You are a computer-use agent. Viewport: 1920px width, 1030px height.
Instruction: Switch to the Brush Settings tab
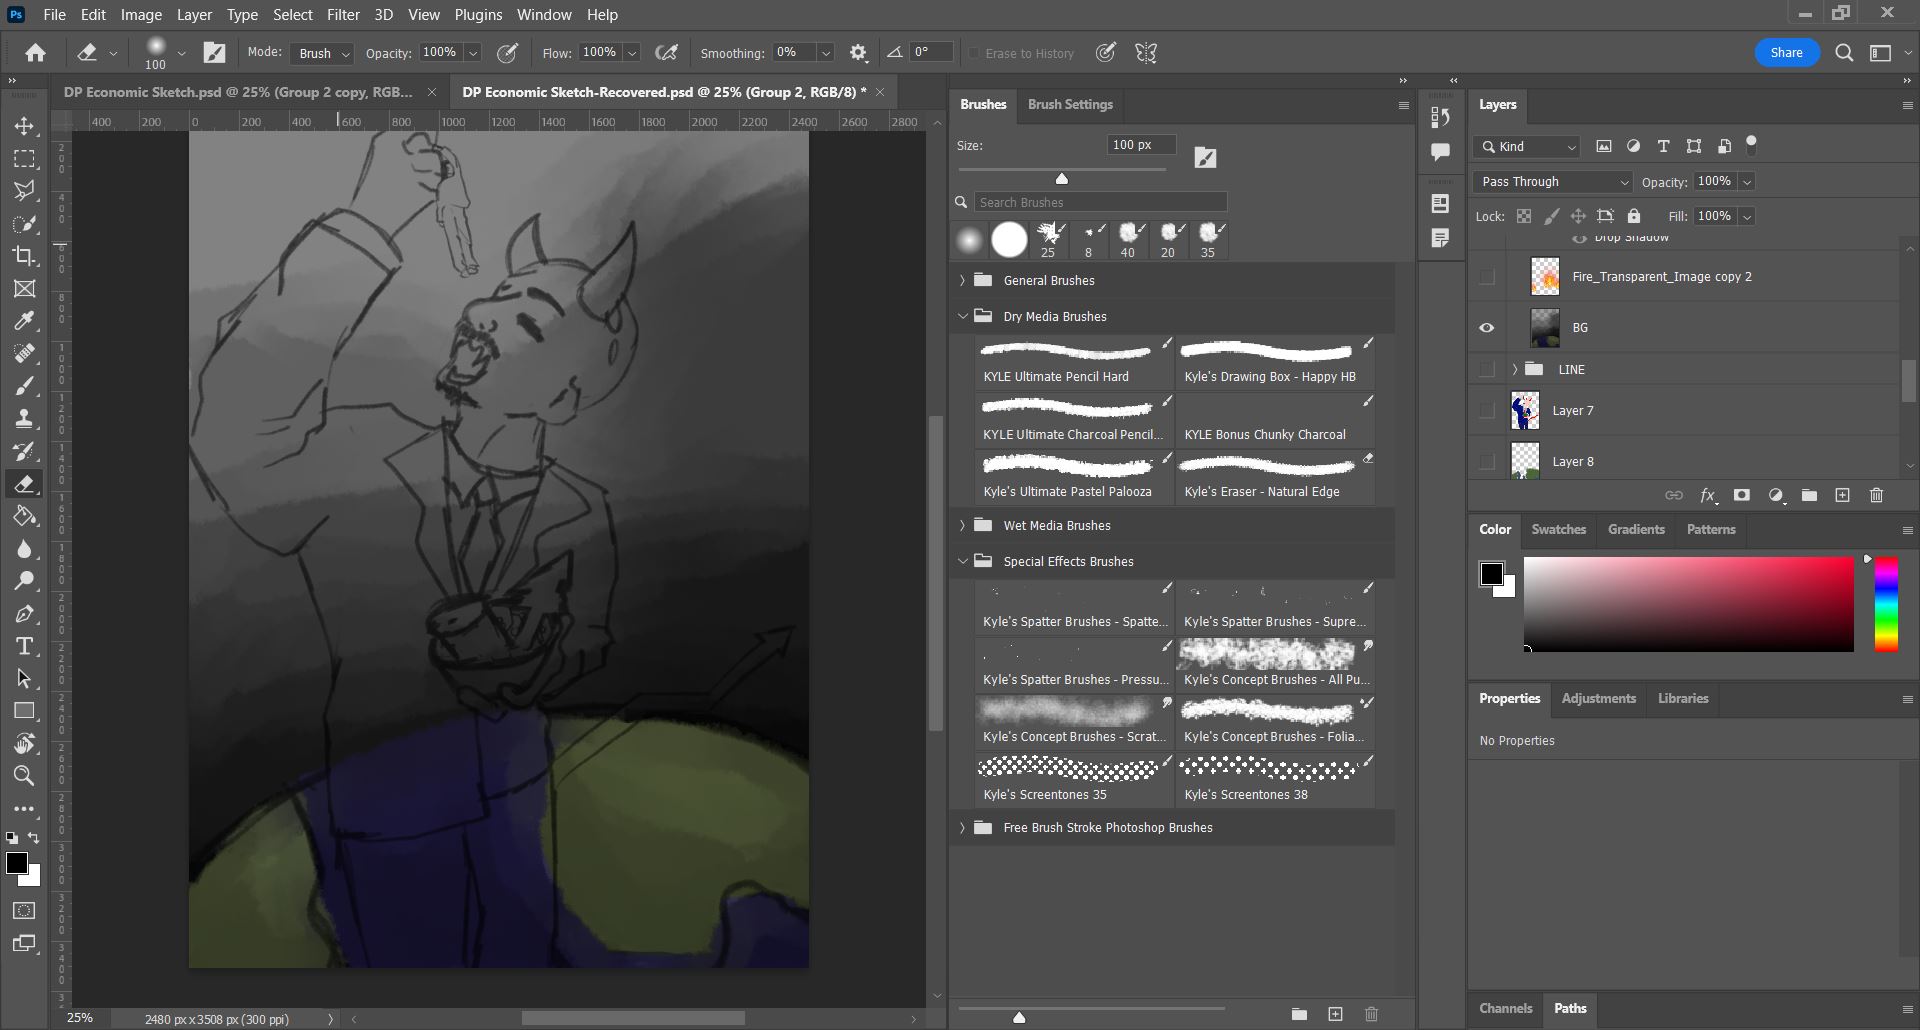[1070, 105]
